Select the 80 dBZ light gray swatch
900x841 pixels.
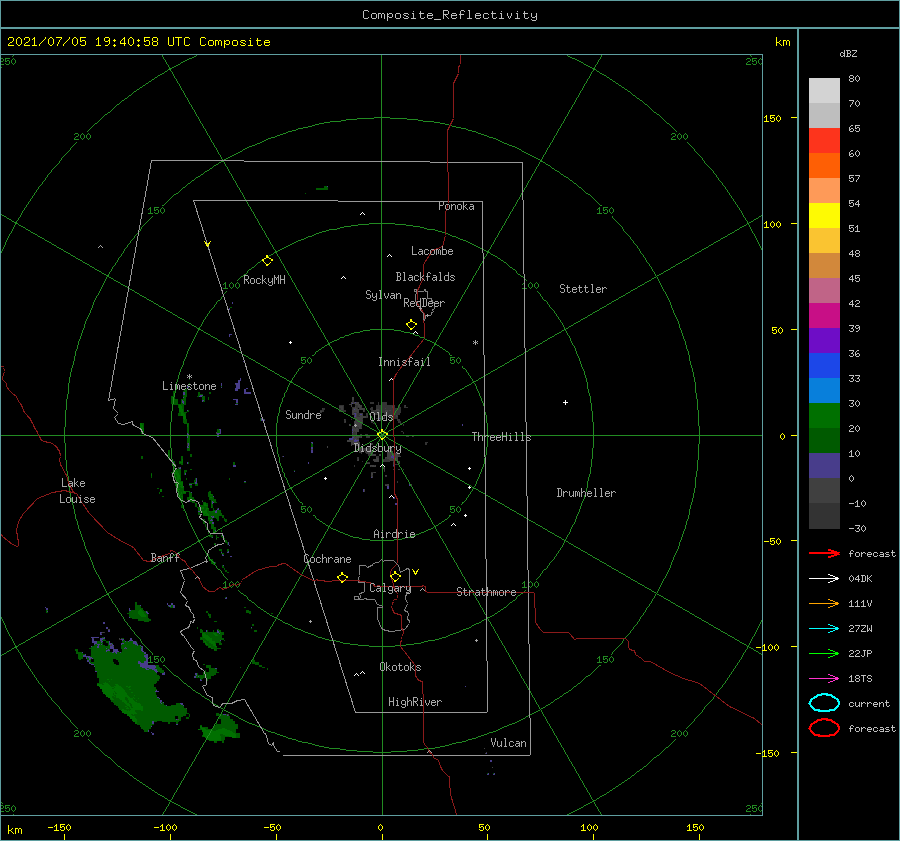click(x=824, y=91)
